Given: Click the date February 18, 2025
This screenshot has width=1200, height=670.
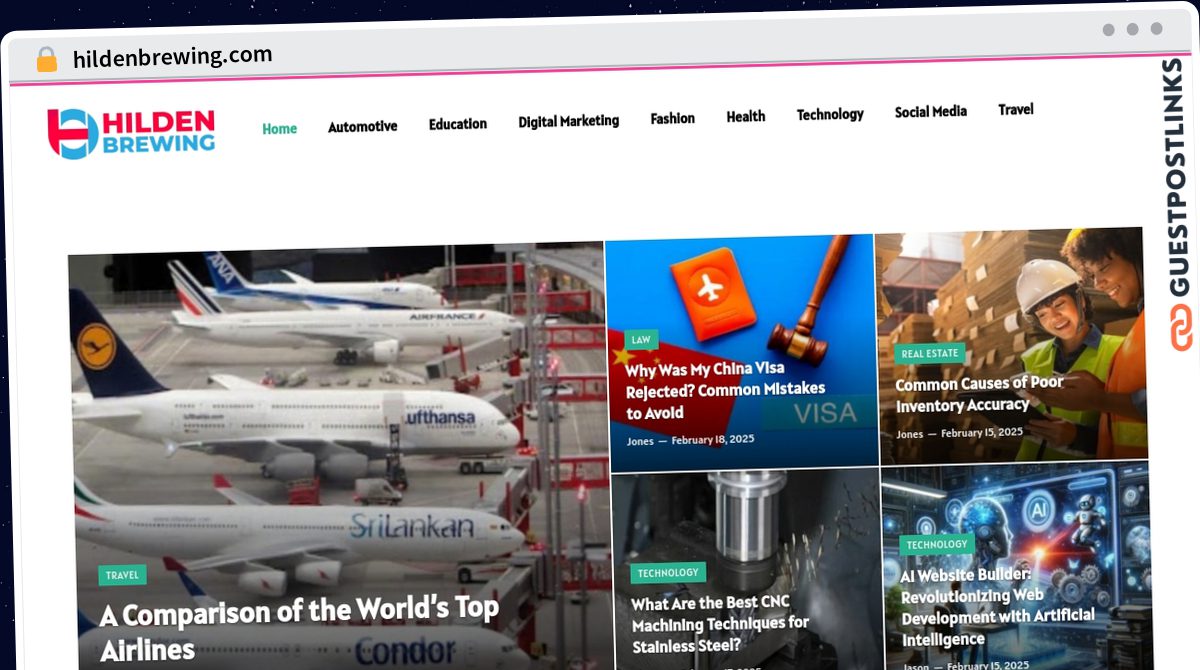Looking at the screenshot, I should [x=713, y=439].
